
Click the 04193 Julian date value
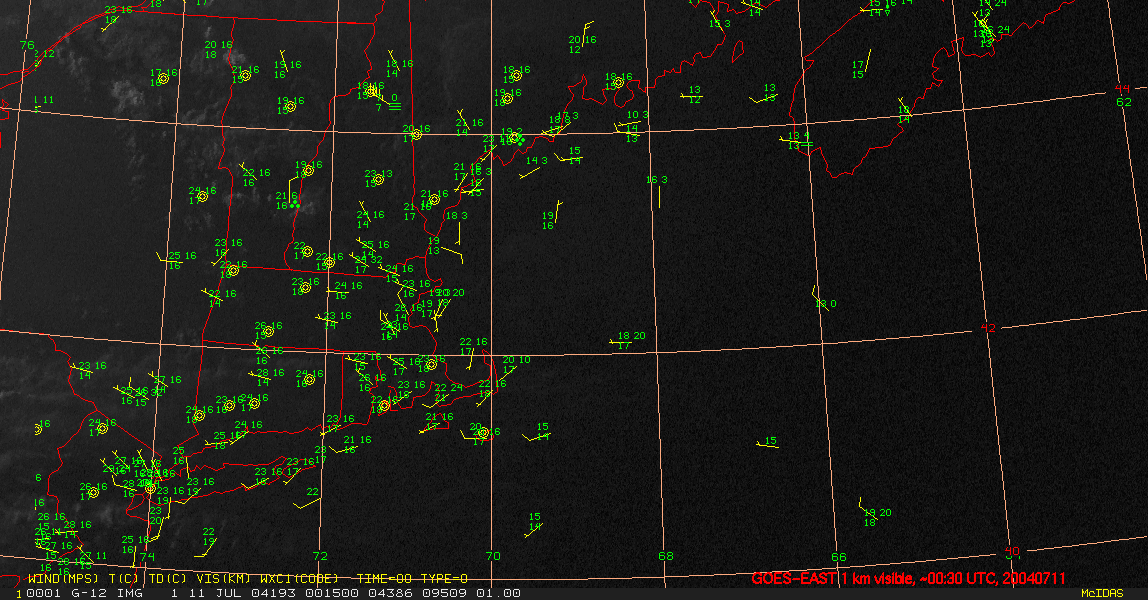click(272, 593)
